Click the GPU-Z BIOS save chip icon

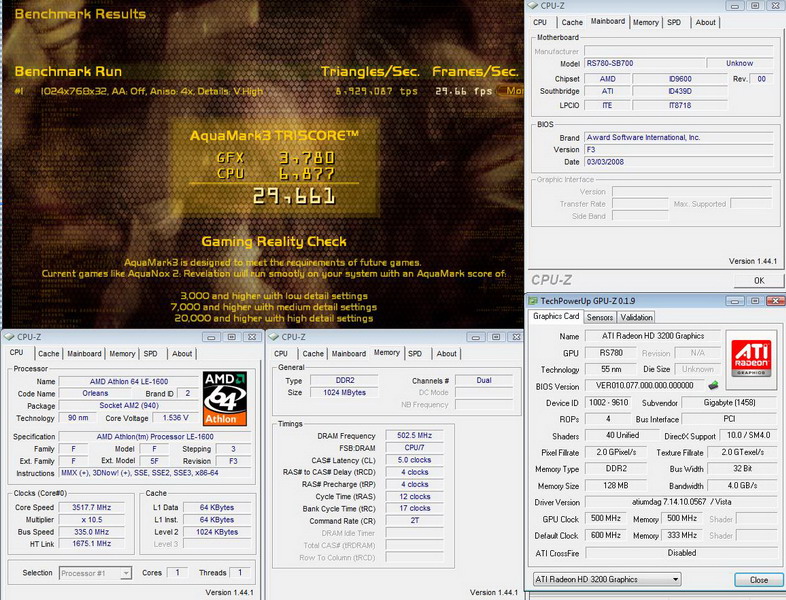tap(713, 385)
